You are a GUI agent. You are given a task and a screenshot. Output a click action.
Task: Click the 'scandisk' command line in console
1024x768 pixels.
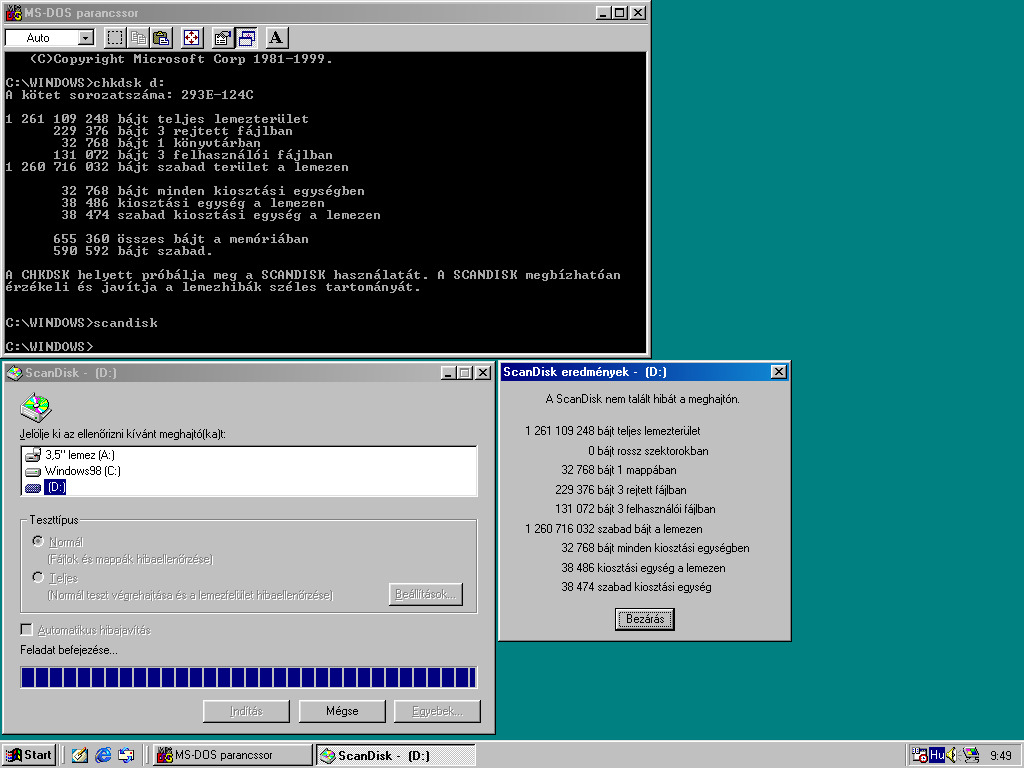(81, 323)
